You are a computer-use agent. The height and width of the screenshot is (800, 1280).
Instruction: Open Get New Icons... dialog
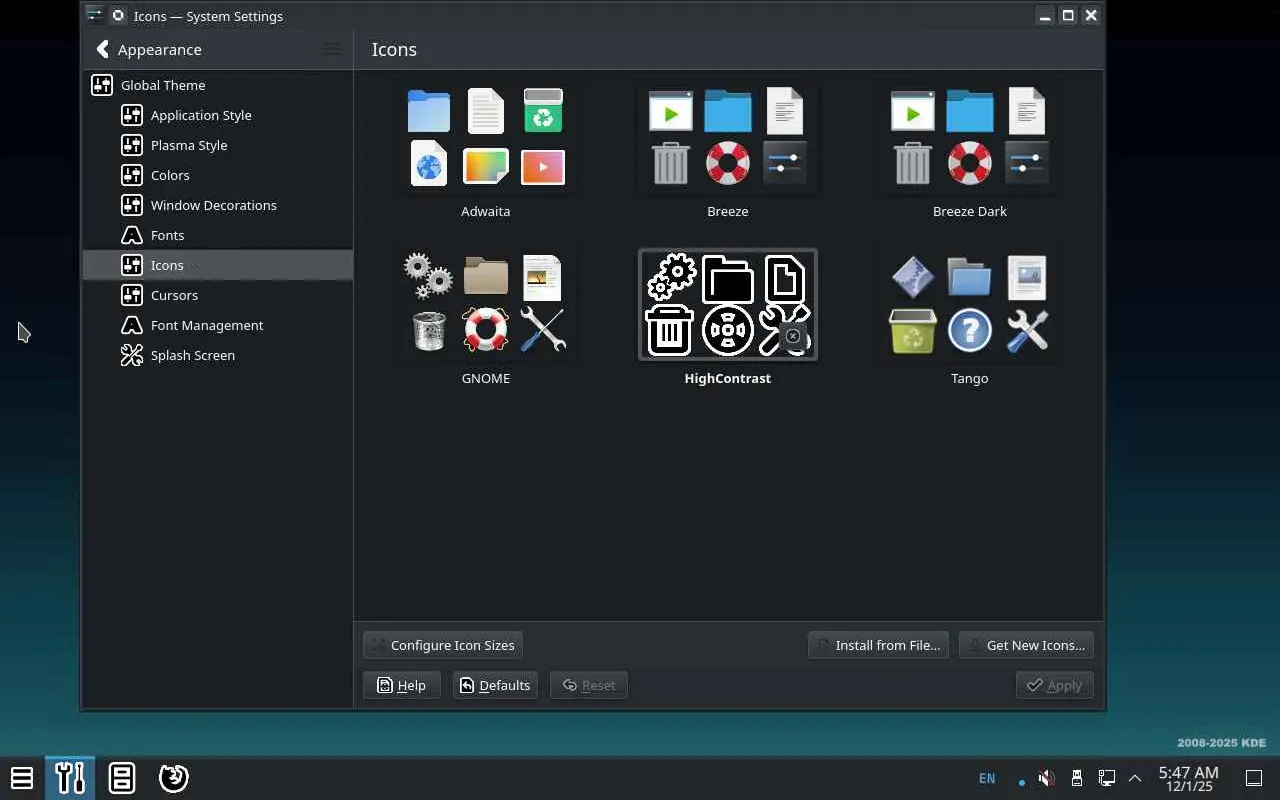click(1026, 645)
